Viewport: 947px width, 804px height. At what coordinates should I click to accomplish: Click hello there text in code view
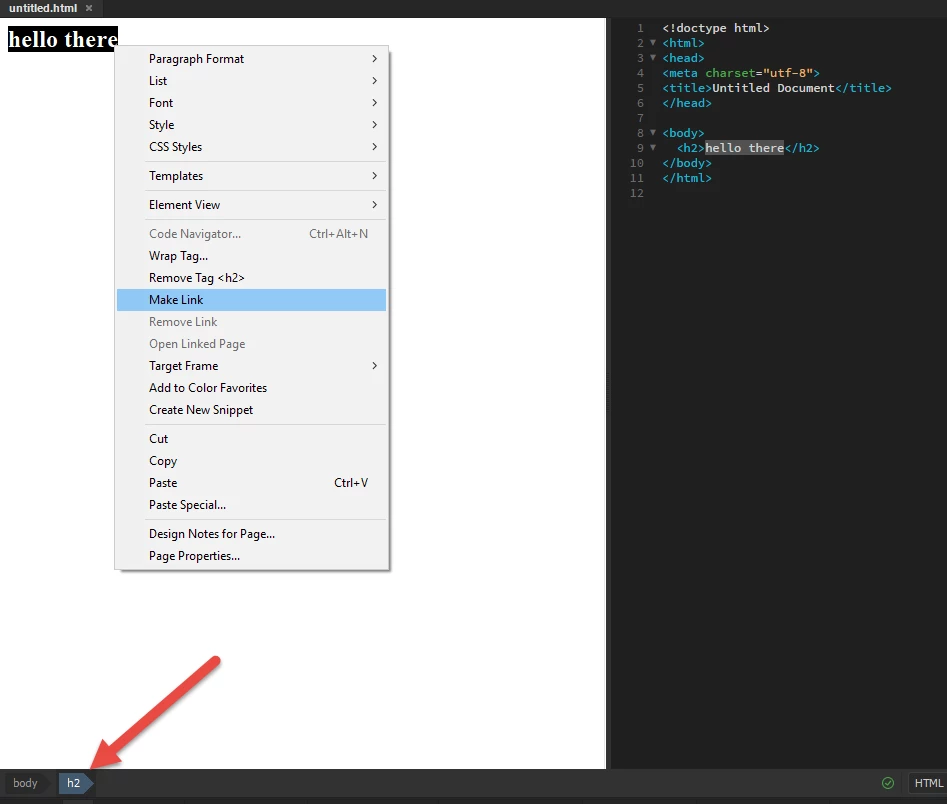coord(744,148)
